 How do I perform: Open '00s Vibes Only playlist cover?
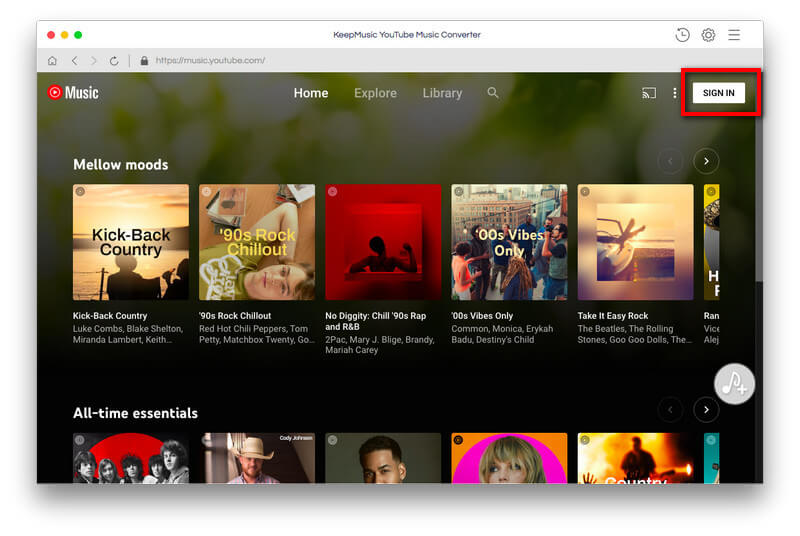click(x=509, y=242)
